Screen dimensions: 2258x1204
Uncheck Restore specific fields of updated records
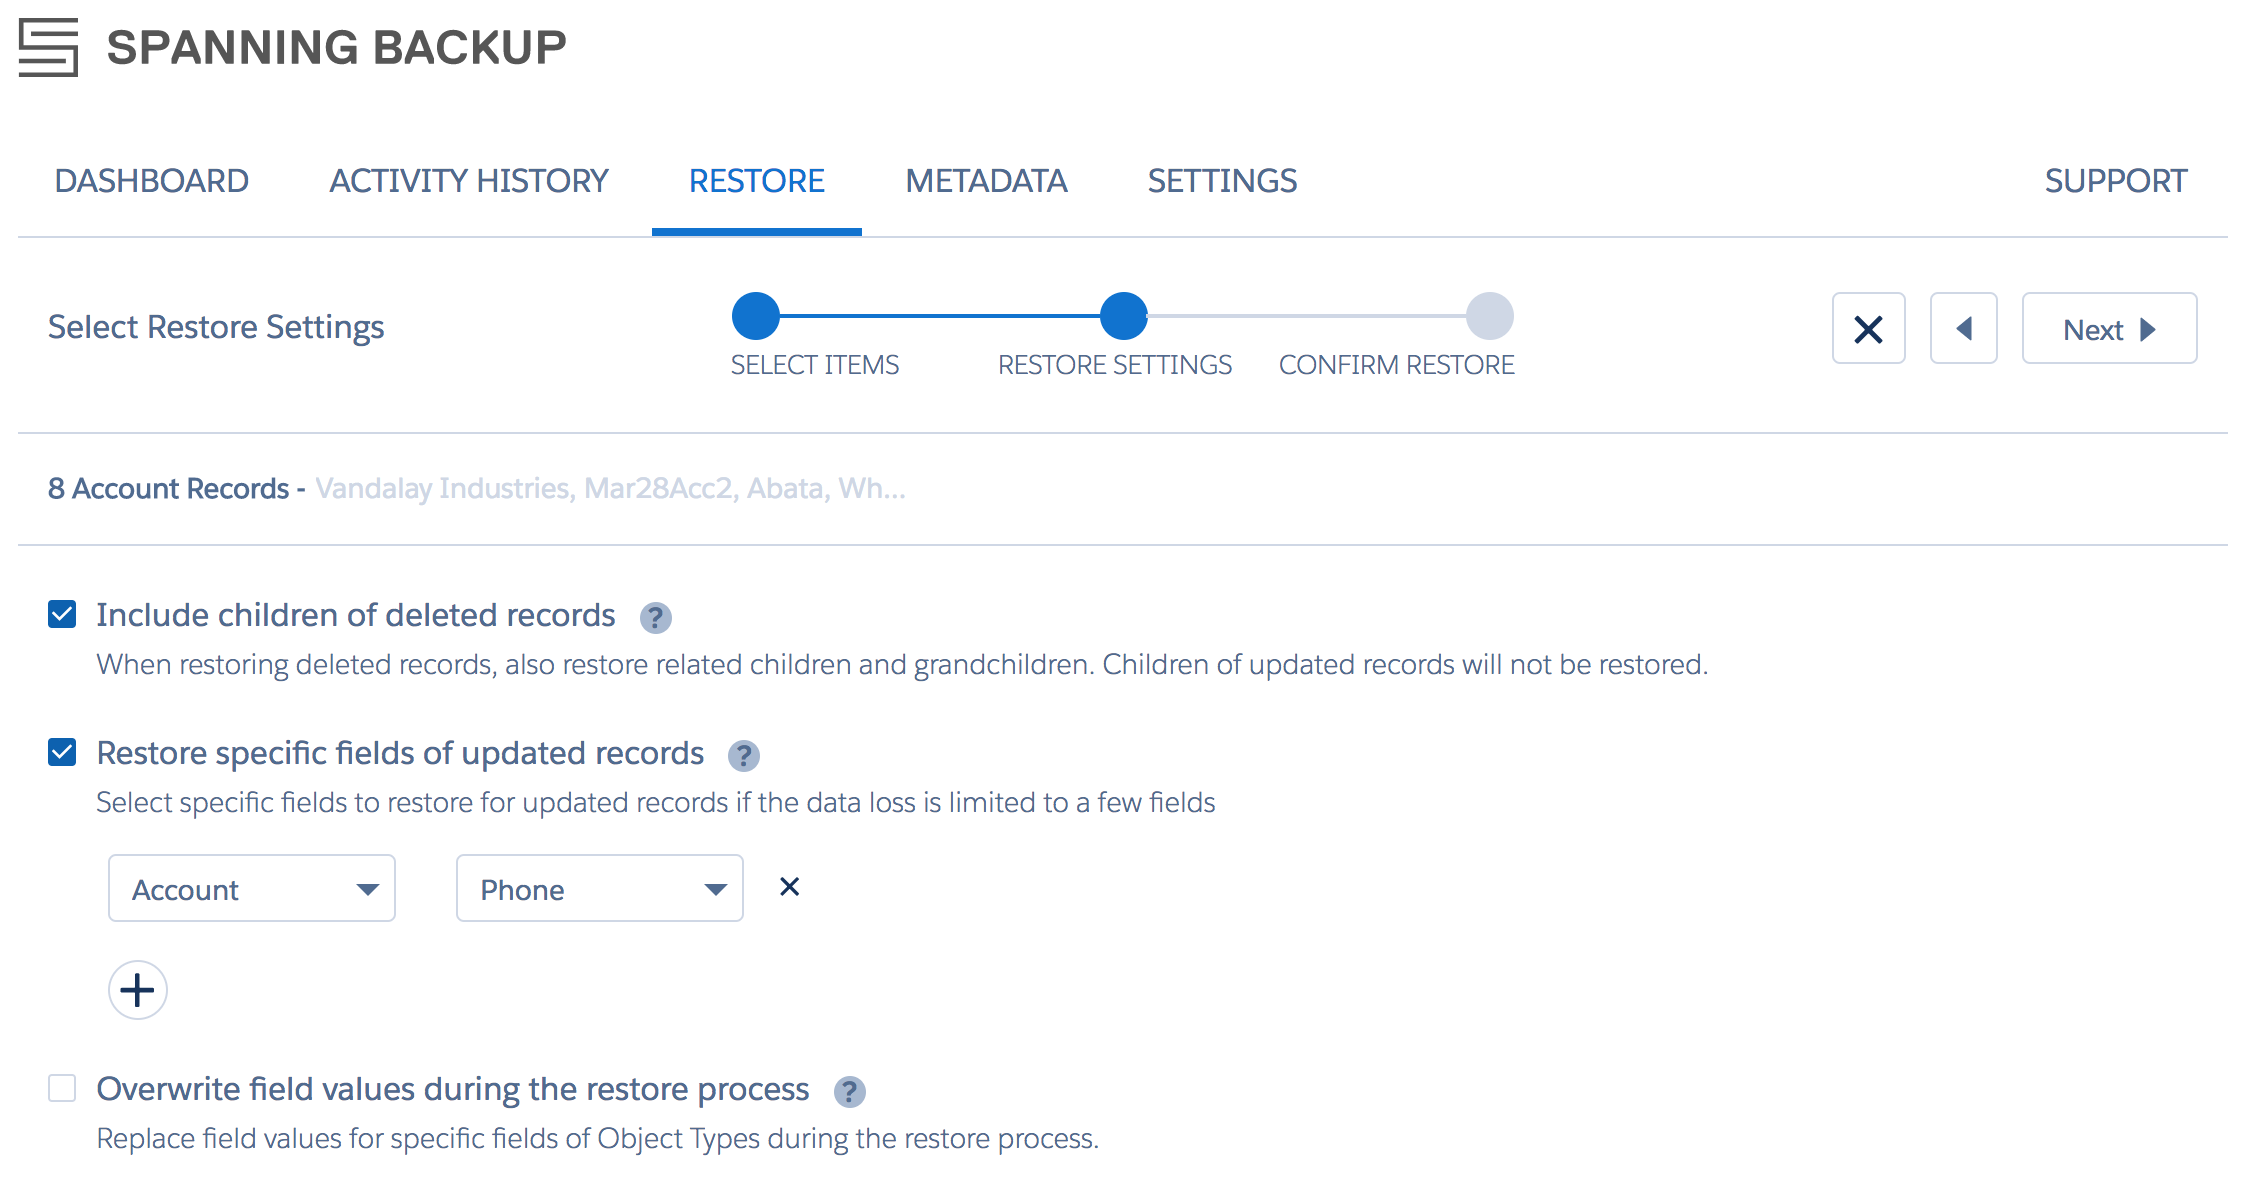point(62,752)
